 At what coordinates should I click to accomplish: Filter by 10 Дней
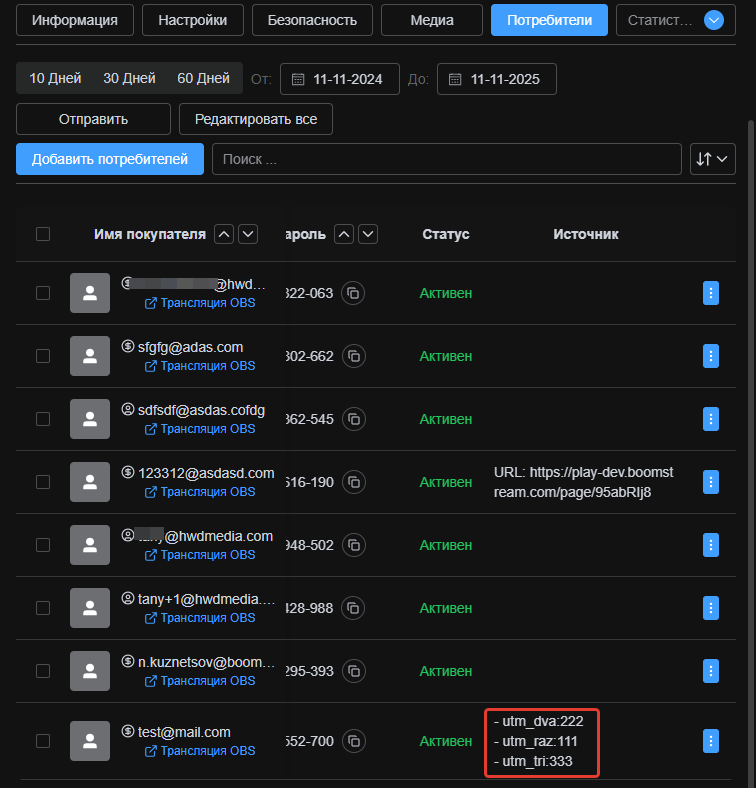click(x=55, y=78)
